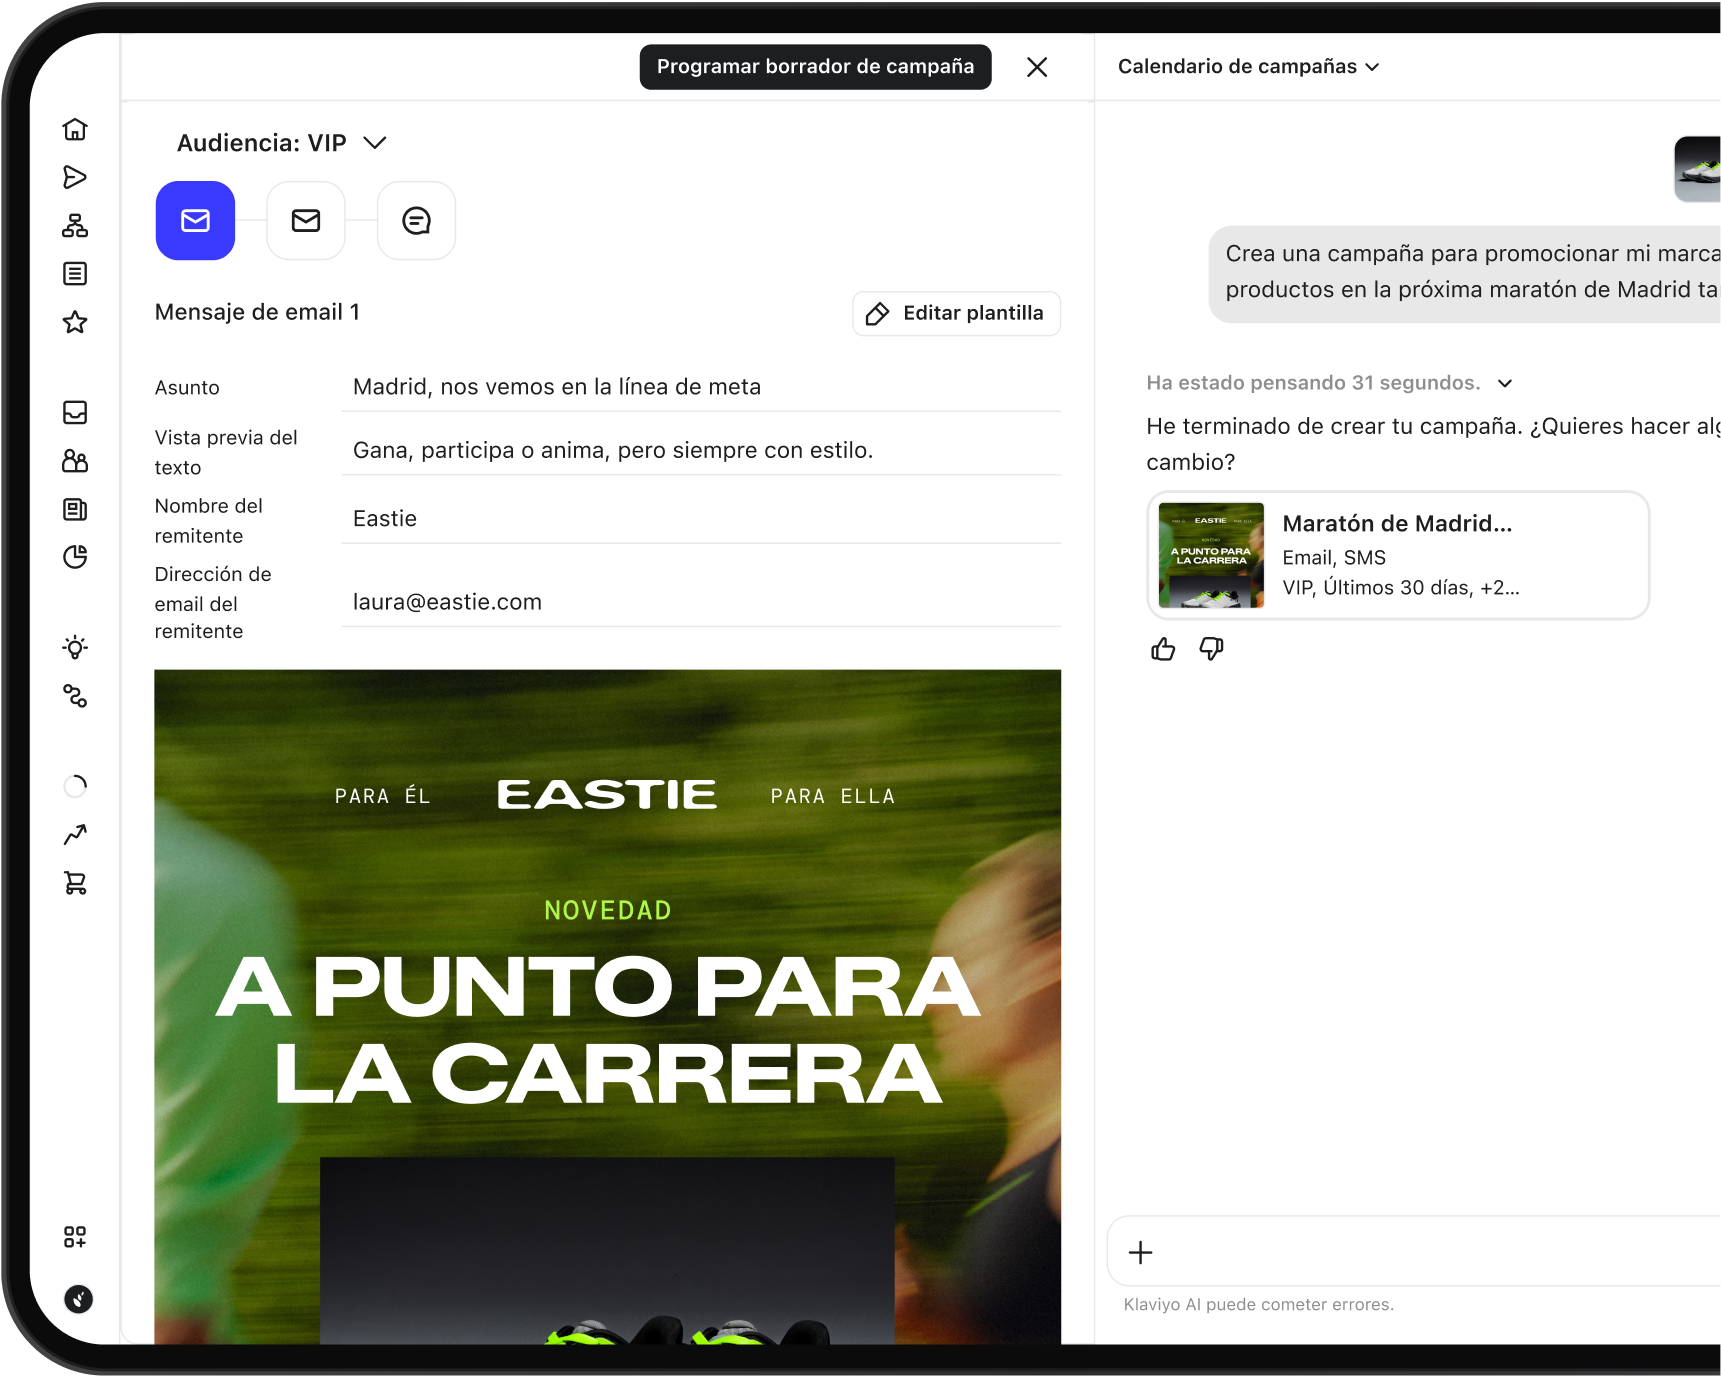Select the second (white) email message step
Screen dimensions: 1721x1377
(306, 220)
